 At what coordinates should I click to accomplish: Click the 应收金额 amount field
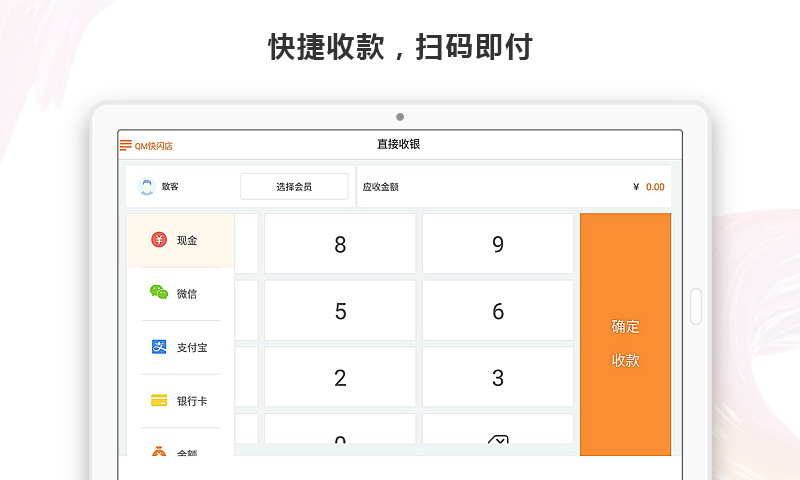pyautogui.click(x=514, y=187)
